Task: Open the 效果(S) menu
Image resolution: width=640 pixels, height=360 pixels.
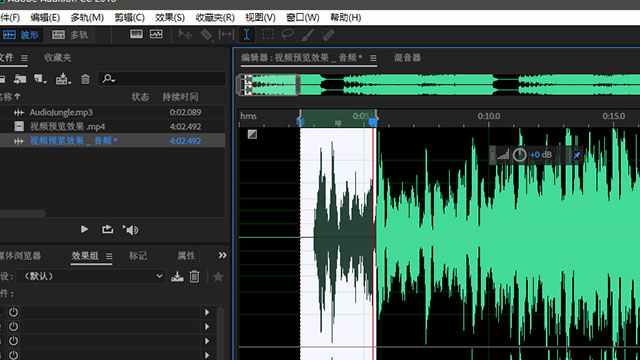Action: [x=170, y=18]
